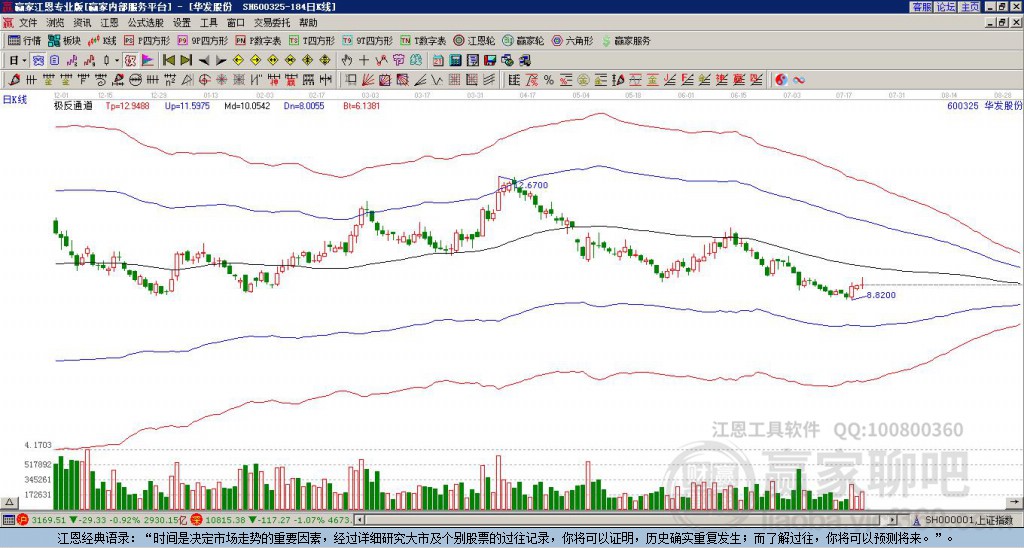Click the 8.8200 low price label

tap(881, 295)
